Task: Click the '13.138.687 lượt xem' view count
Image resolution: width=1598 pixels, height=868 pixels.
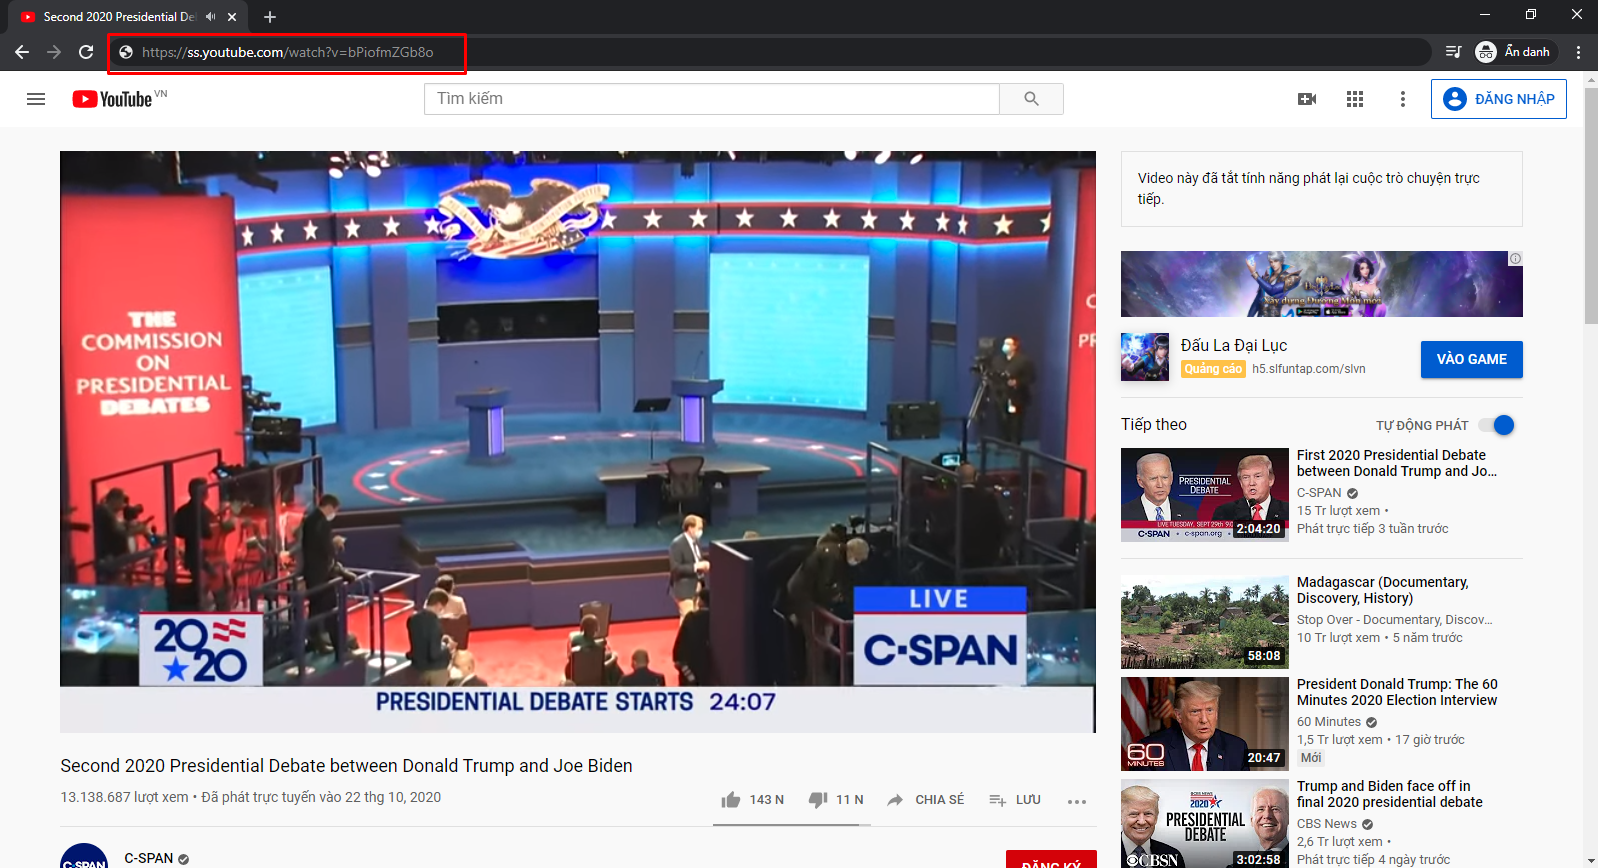Action: [124, 797]
